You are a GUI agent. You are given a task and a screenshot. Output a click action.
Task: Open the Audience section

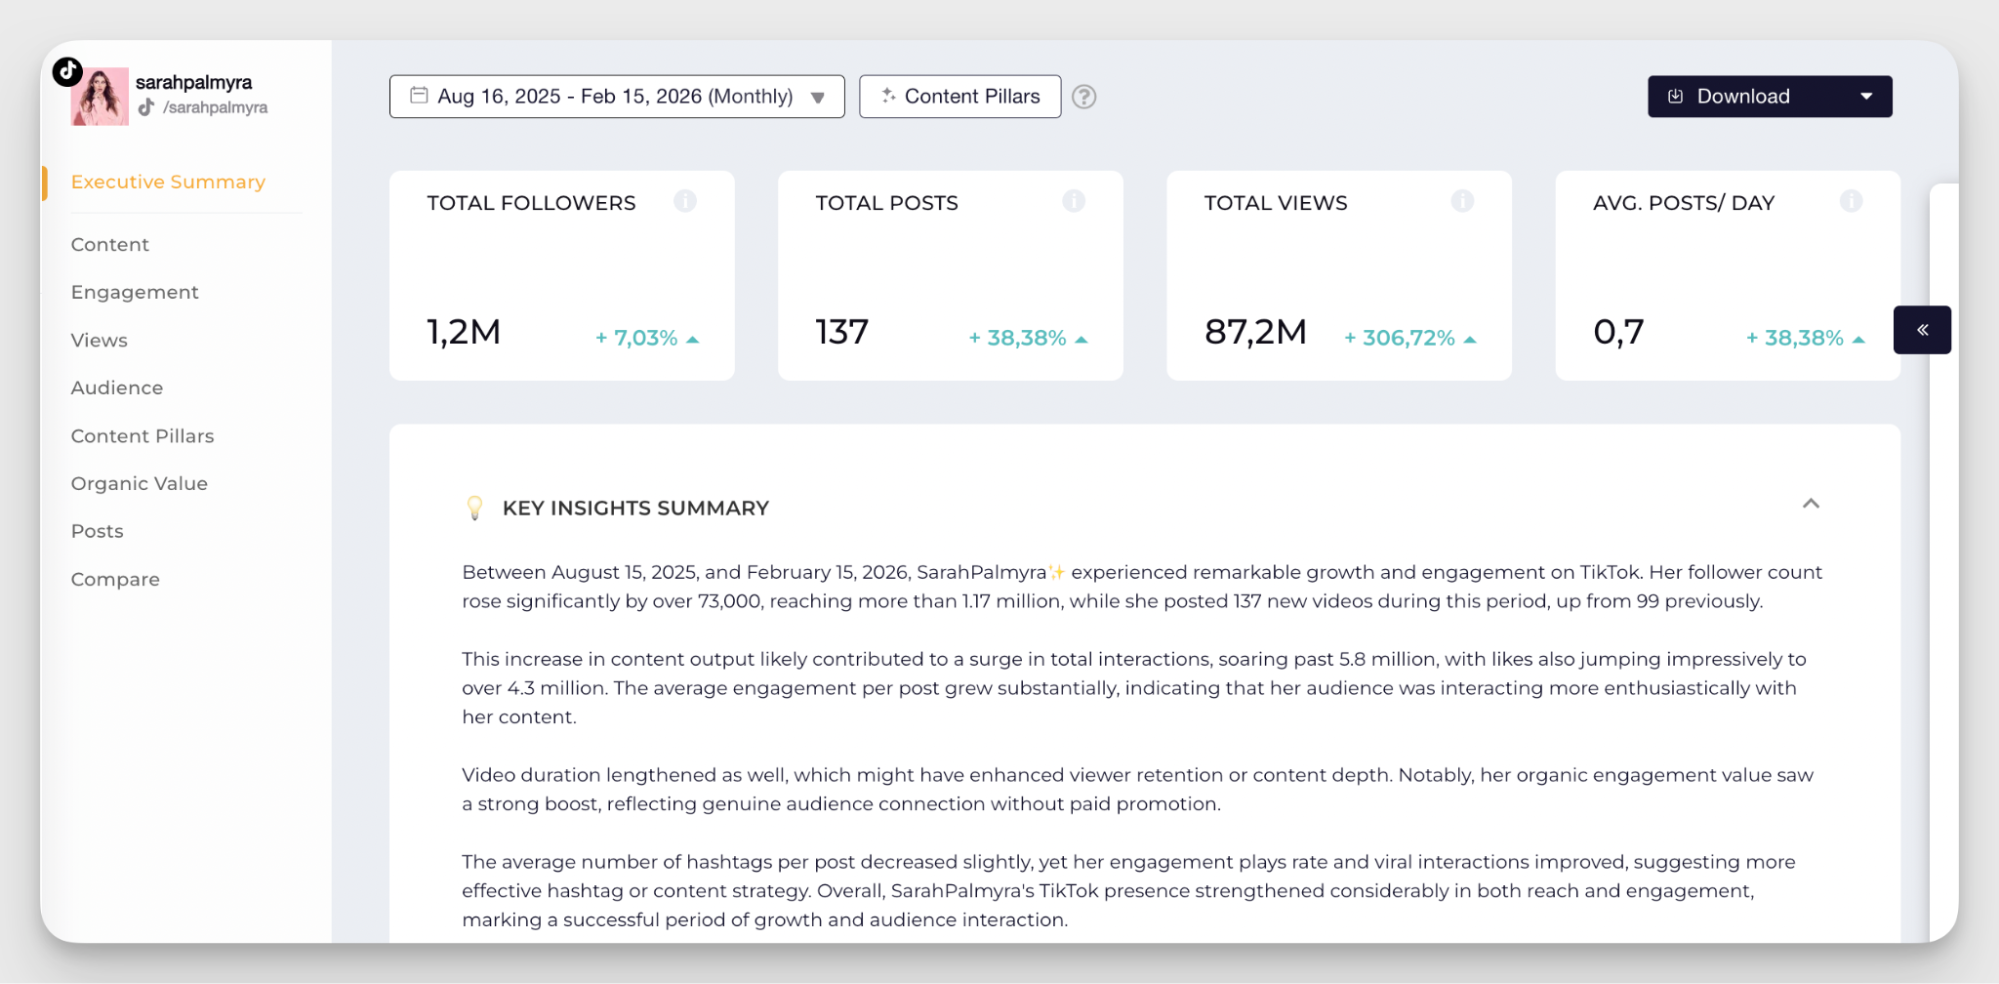pyautogui.click(x=116, y=388)
